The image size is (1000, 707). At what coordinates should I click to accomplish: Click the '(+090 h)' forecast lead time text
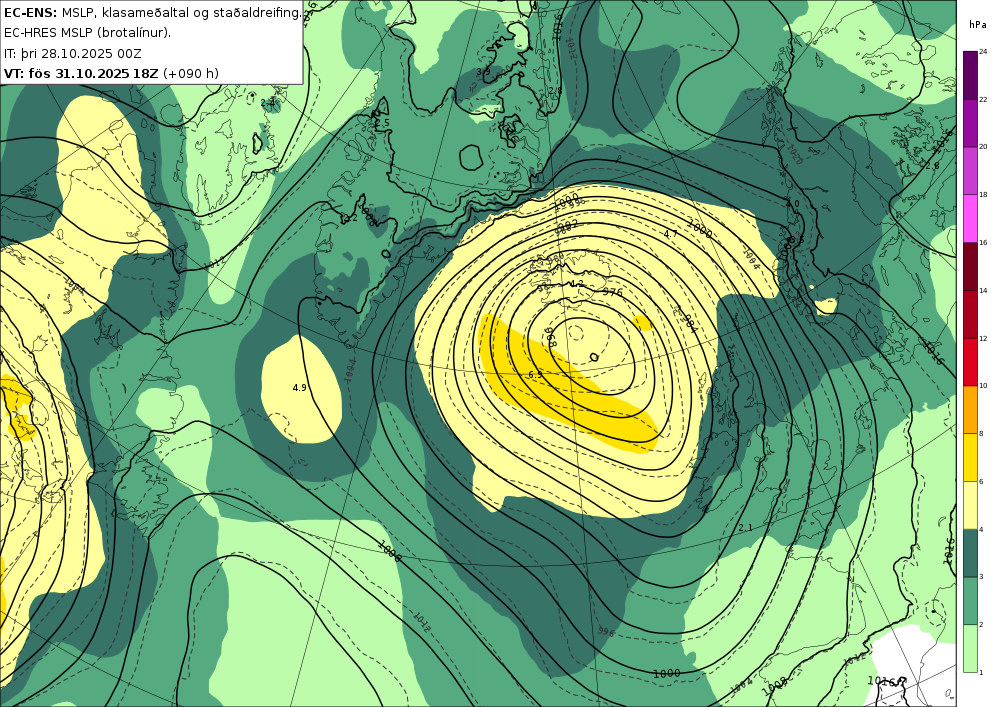coord(191,73)
